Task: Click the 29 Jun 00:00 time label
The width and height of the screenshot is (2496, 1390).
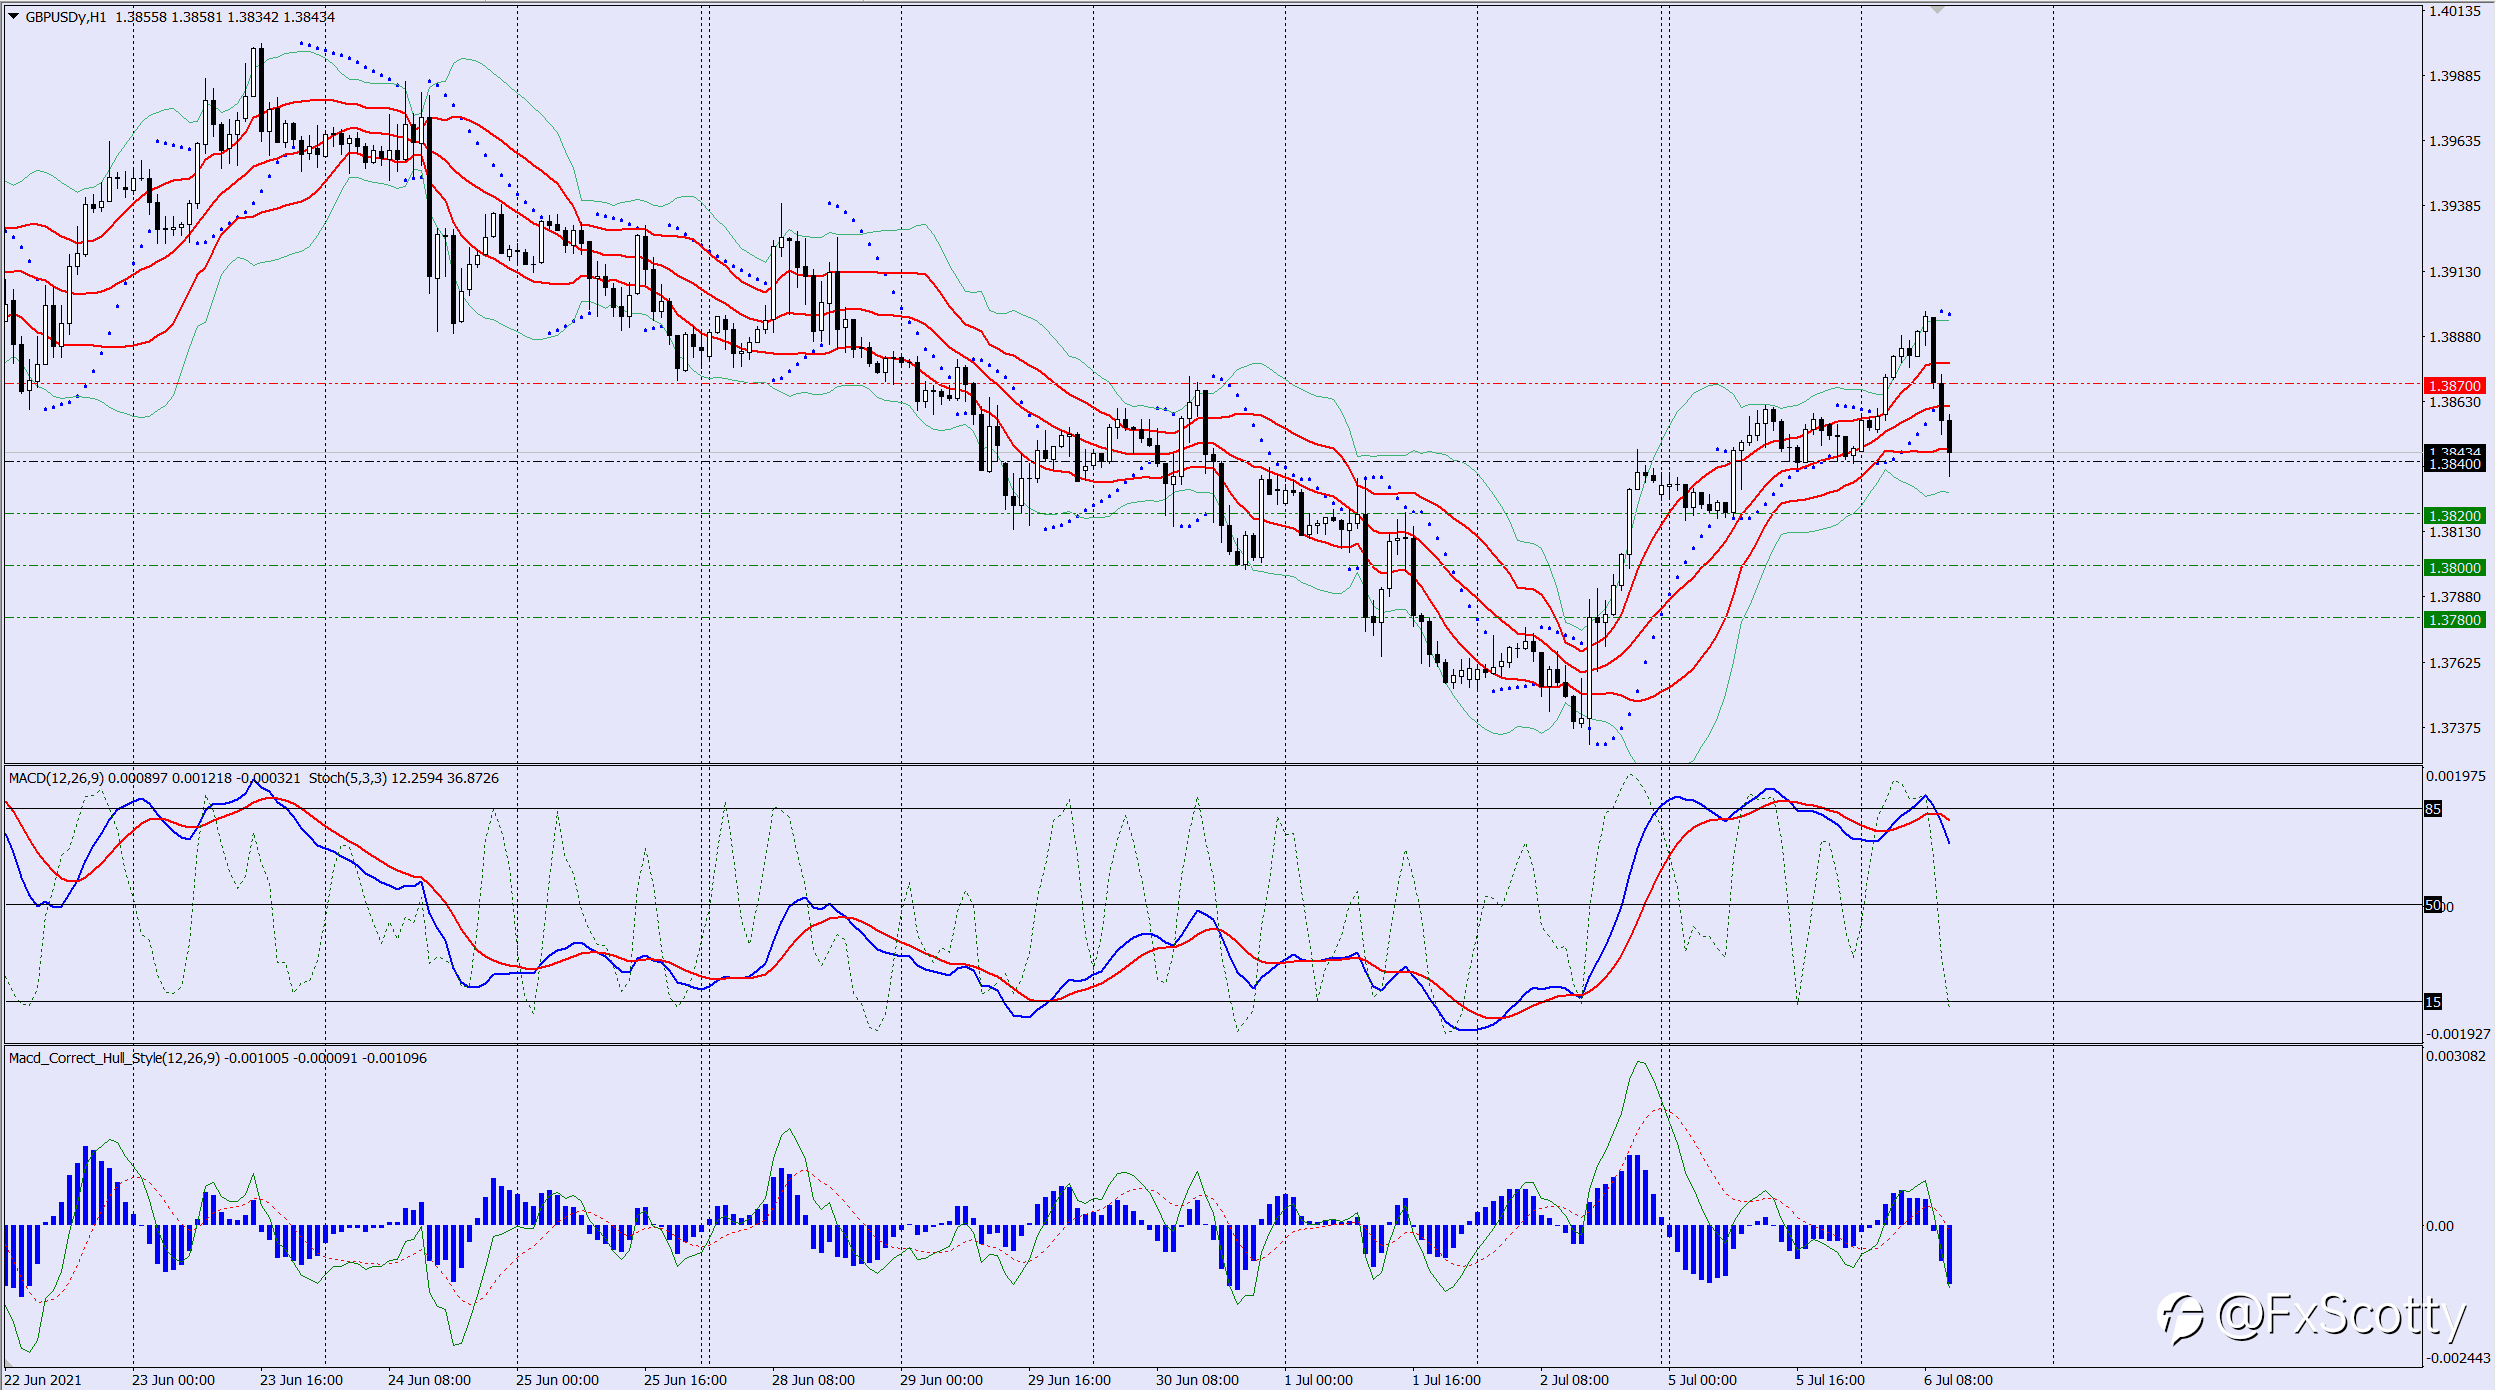Action: (941, 1380)
